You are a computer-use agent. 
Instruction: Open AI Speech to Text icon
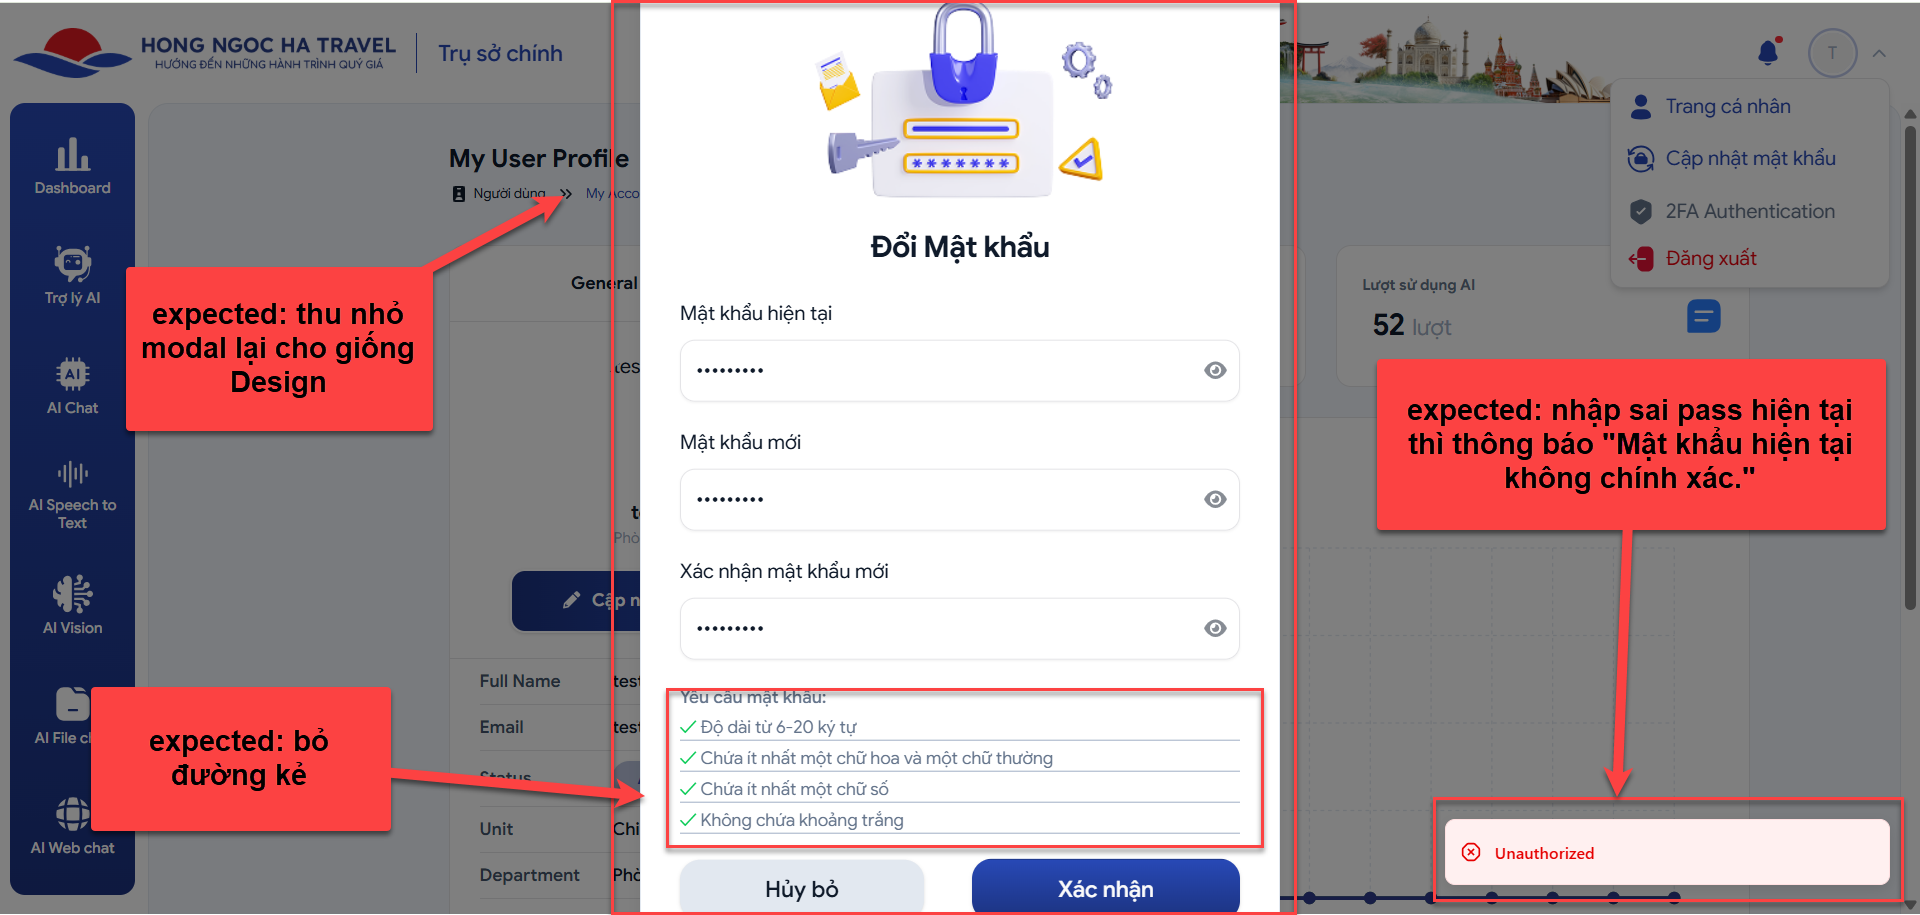72,473
